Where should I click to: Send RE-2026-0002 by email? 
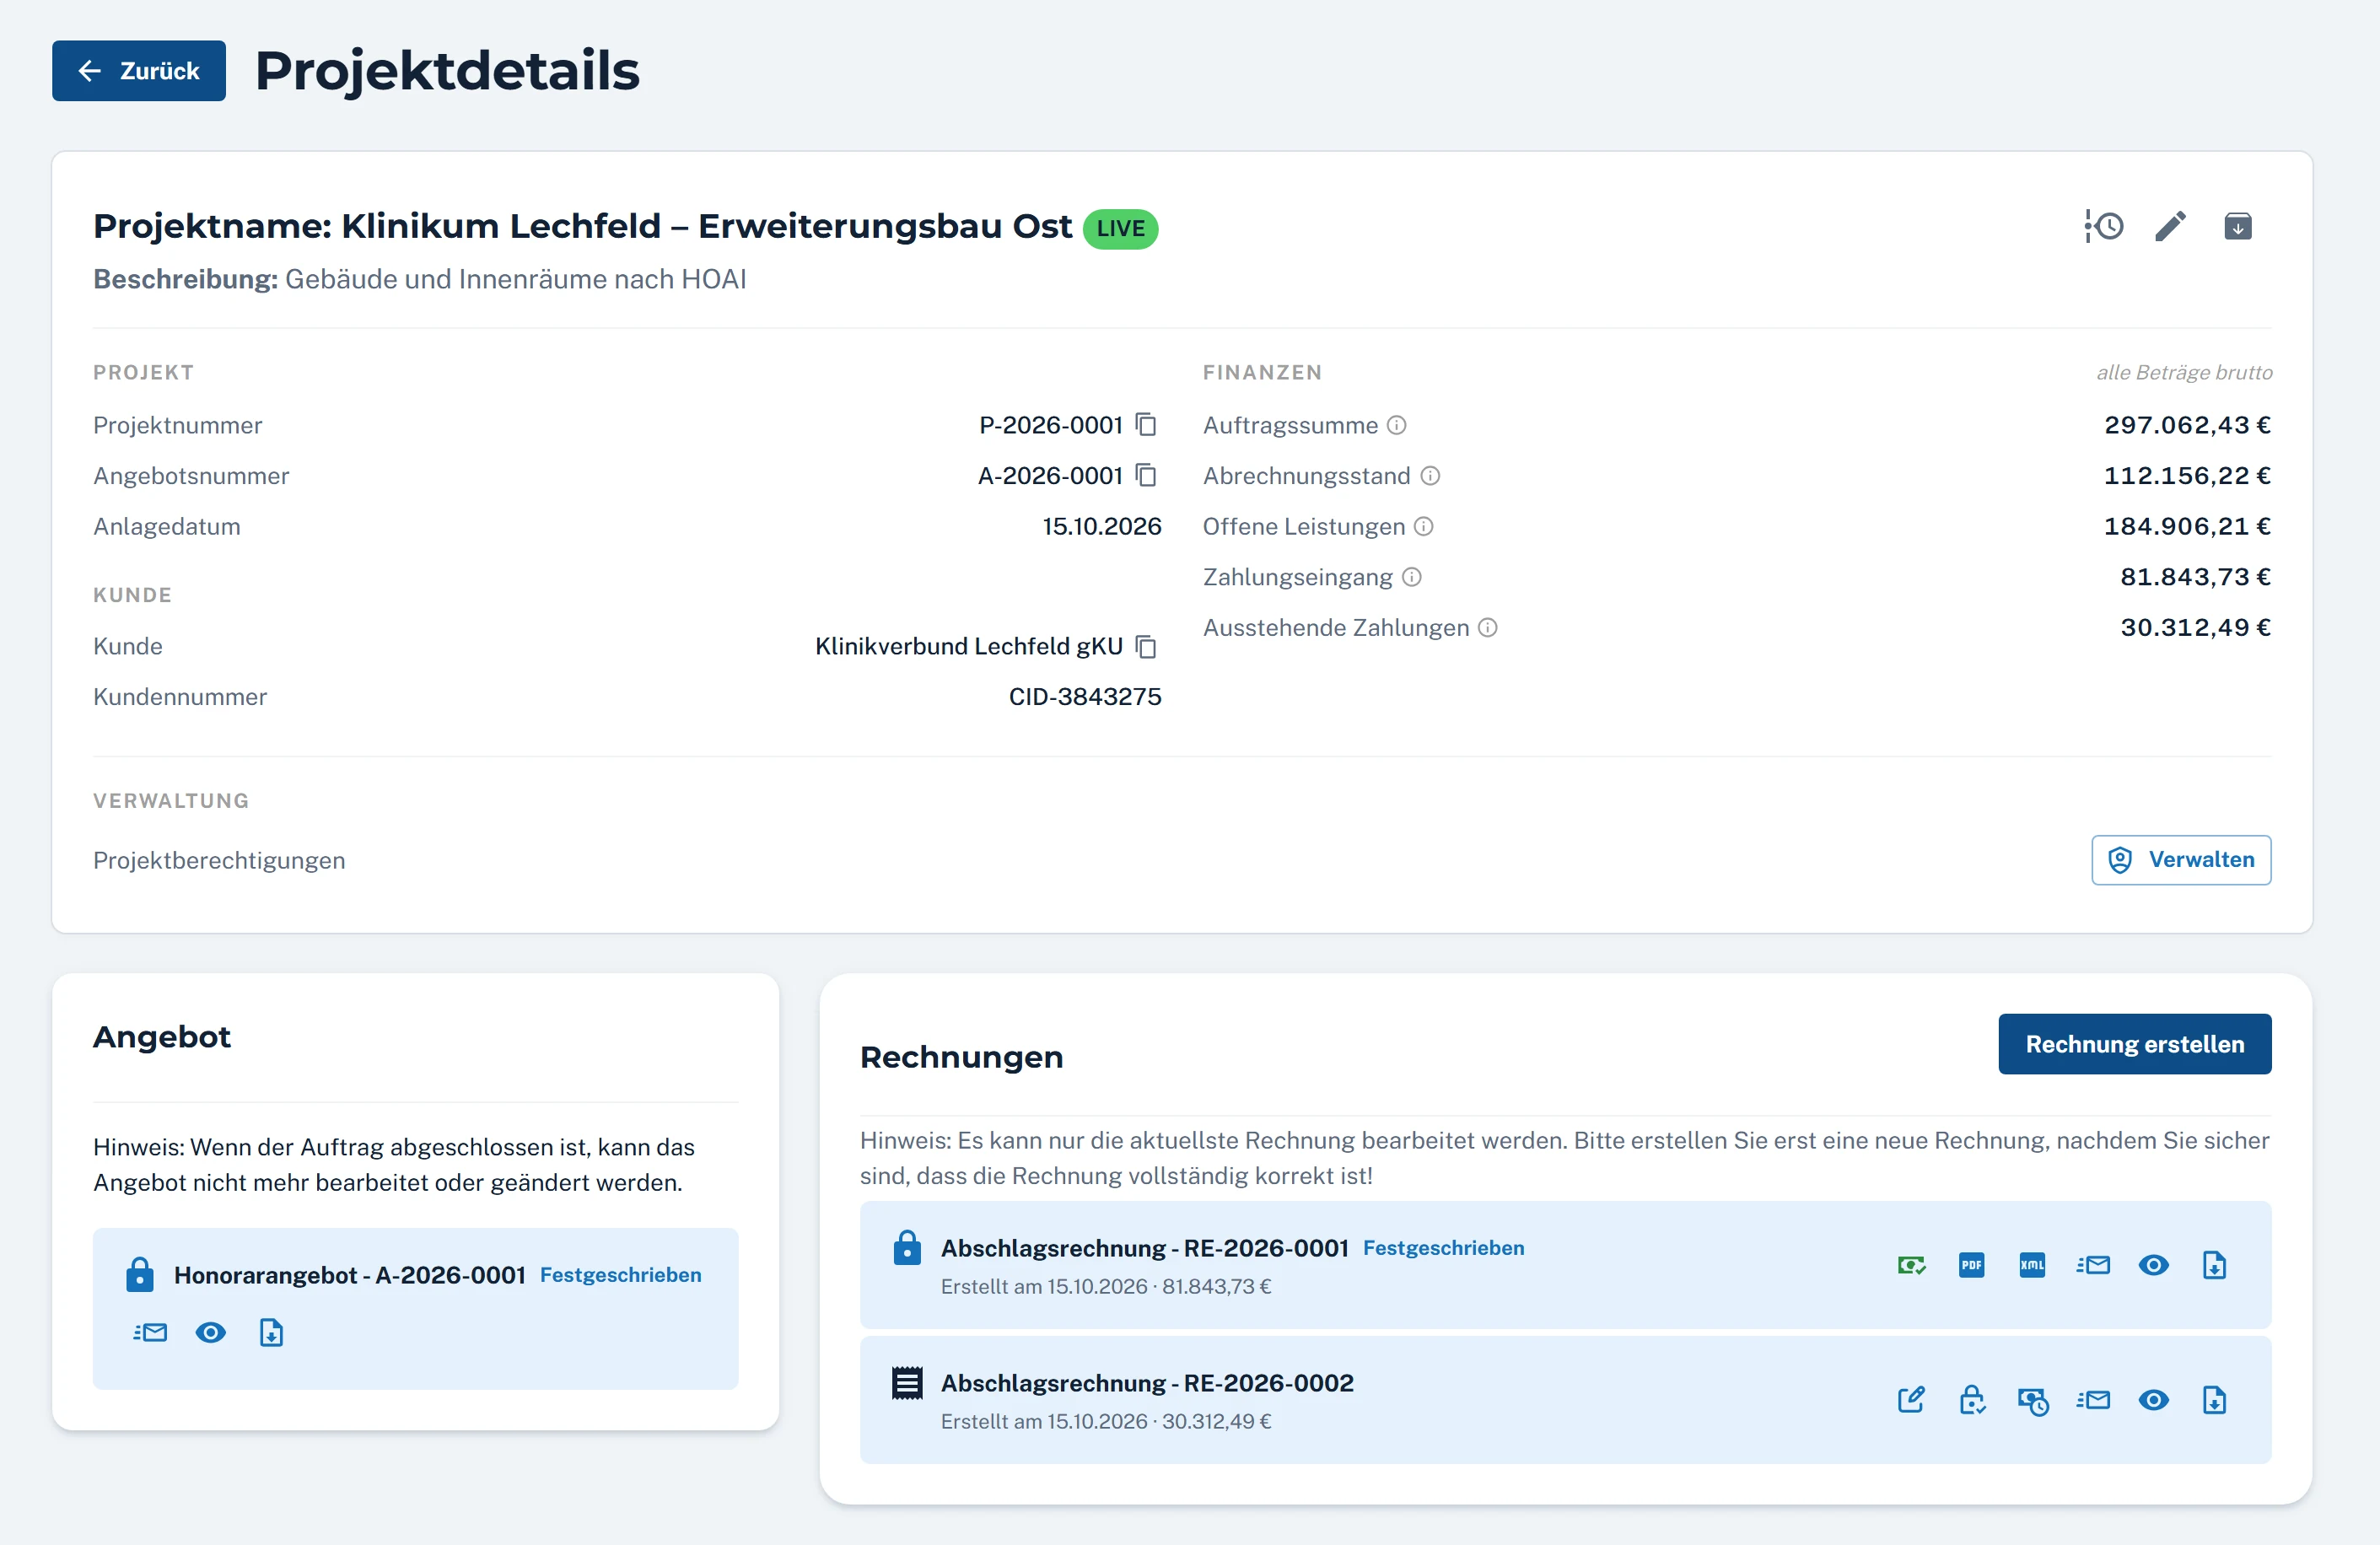pyautogui.click(x=2093, y=1401)
